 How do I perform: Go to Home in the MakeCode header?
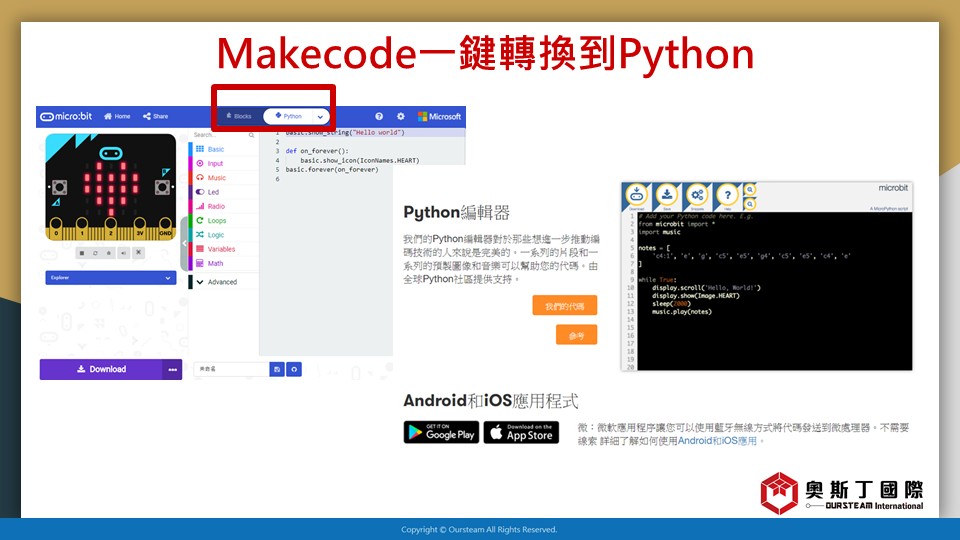(x=117, y=116)
